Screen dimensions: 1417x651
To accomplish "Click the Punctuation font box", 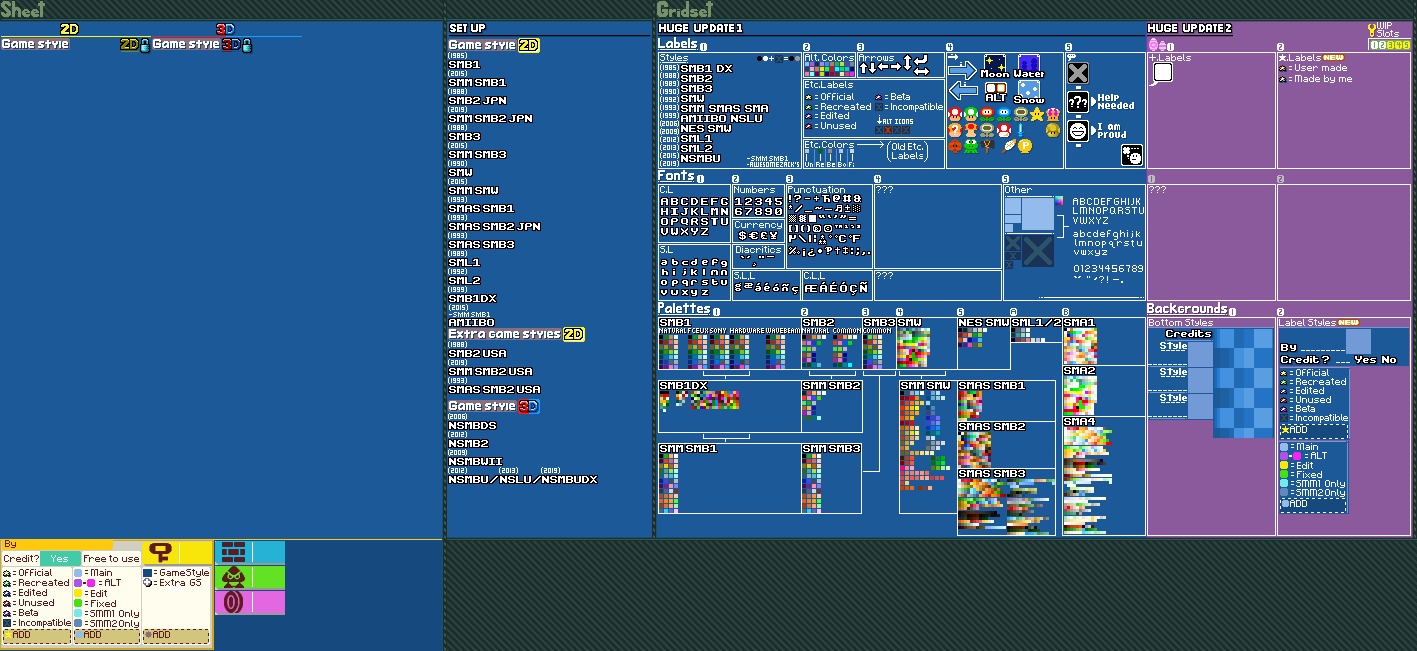I will (x=829, y=226).
